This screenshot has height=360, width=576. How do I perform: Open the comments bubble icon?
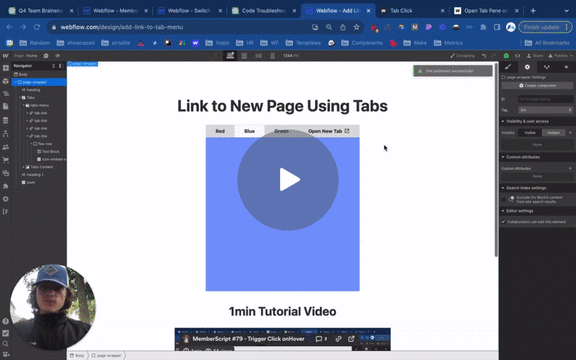(46, 56)
